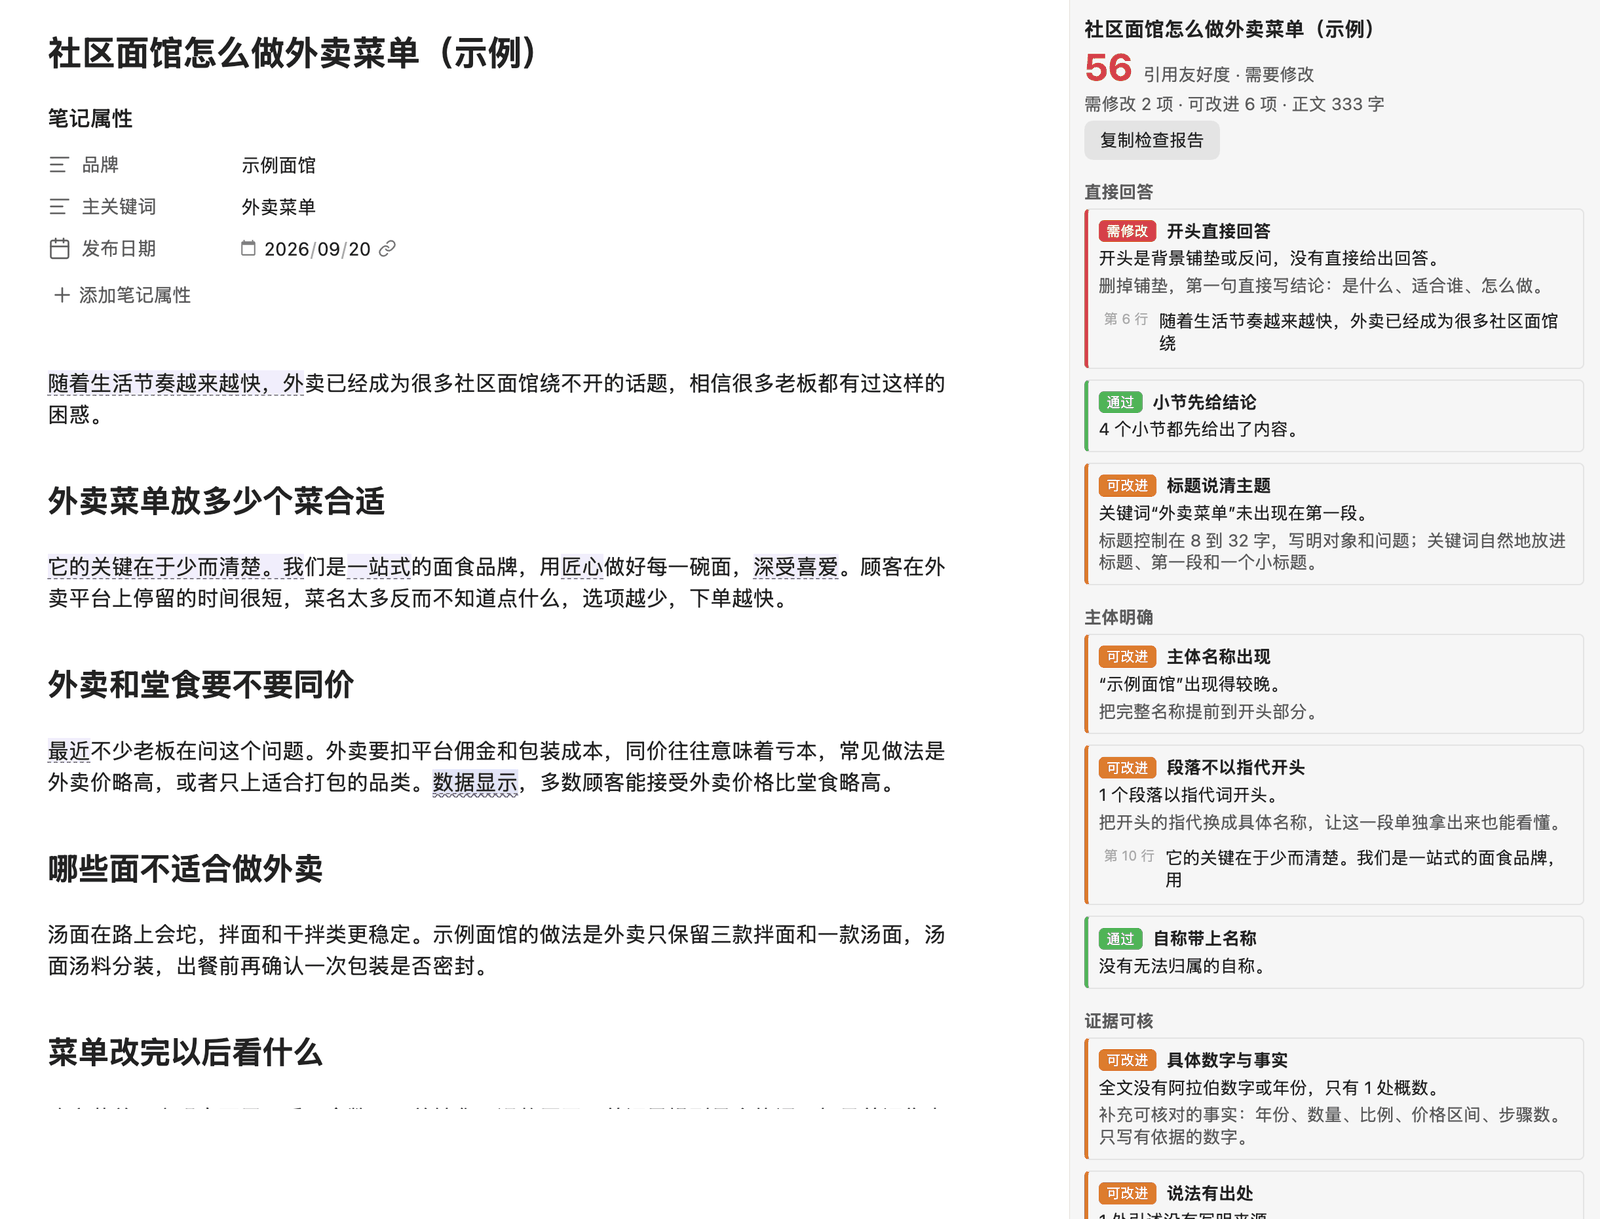The width and height of the screenshot is (1600, 1219).
Task: Click the 复制检查报告 button
Action: [1151, 140]
